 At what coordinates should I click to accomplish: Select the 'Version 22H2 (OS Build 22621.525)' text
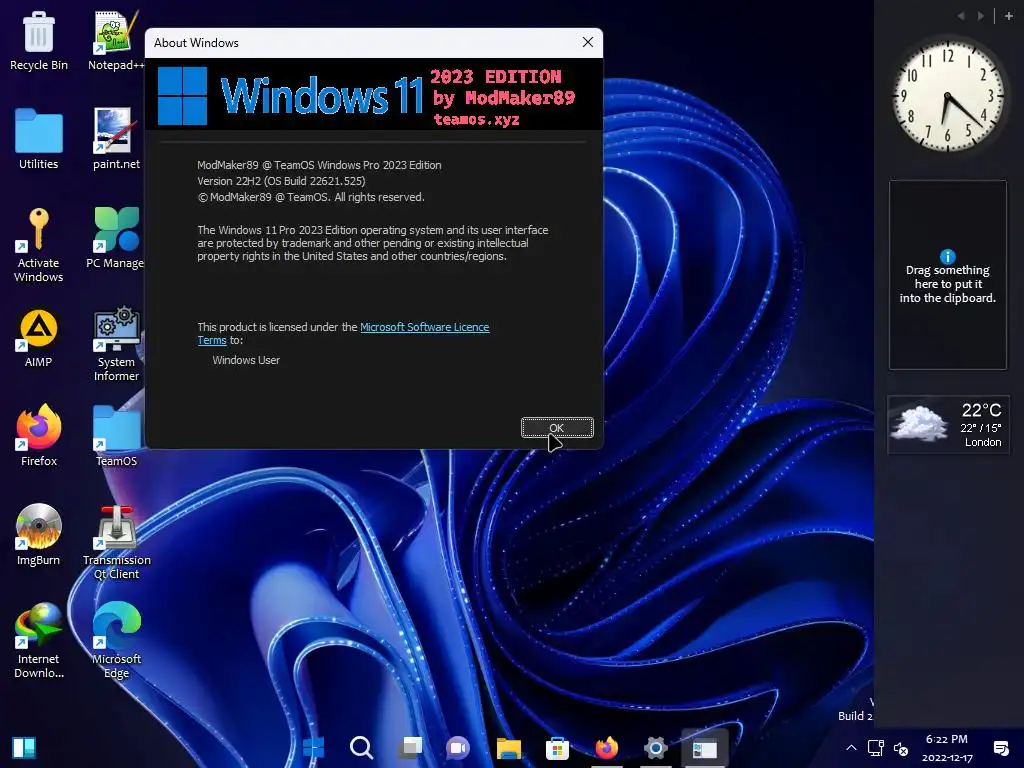[x=281, y=181]
